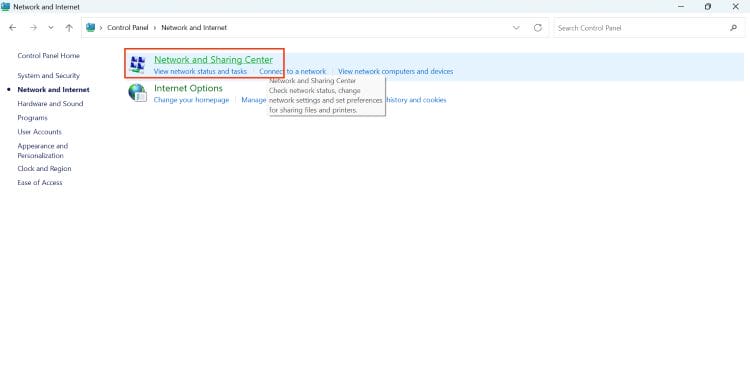Click the Network and Sharing Center icon
Screen dimensions: 750x392
(137, 64)
